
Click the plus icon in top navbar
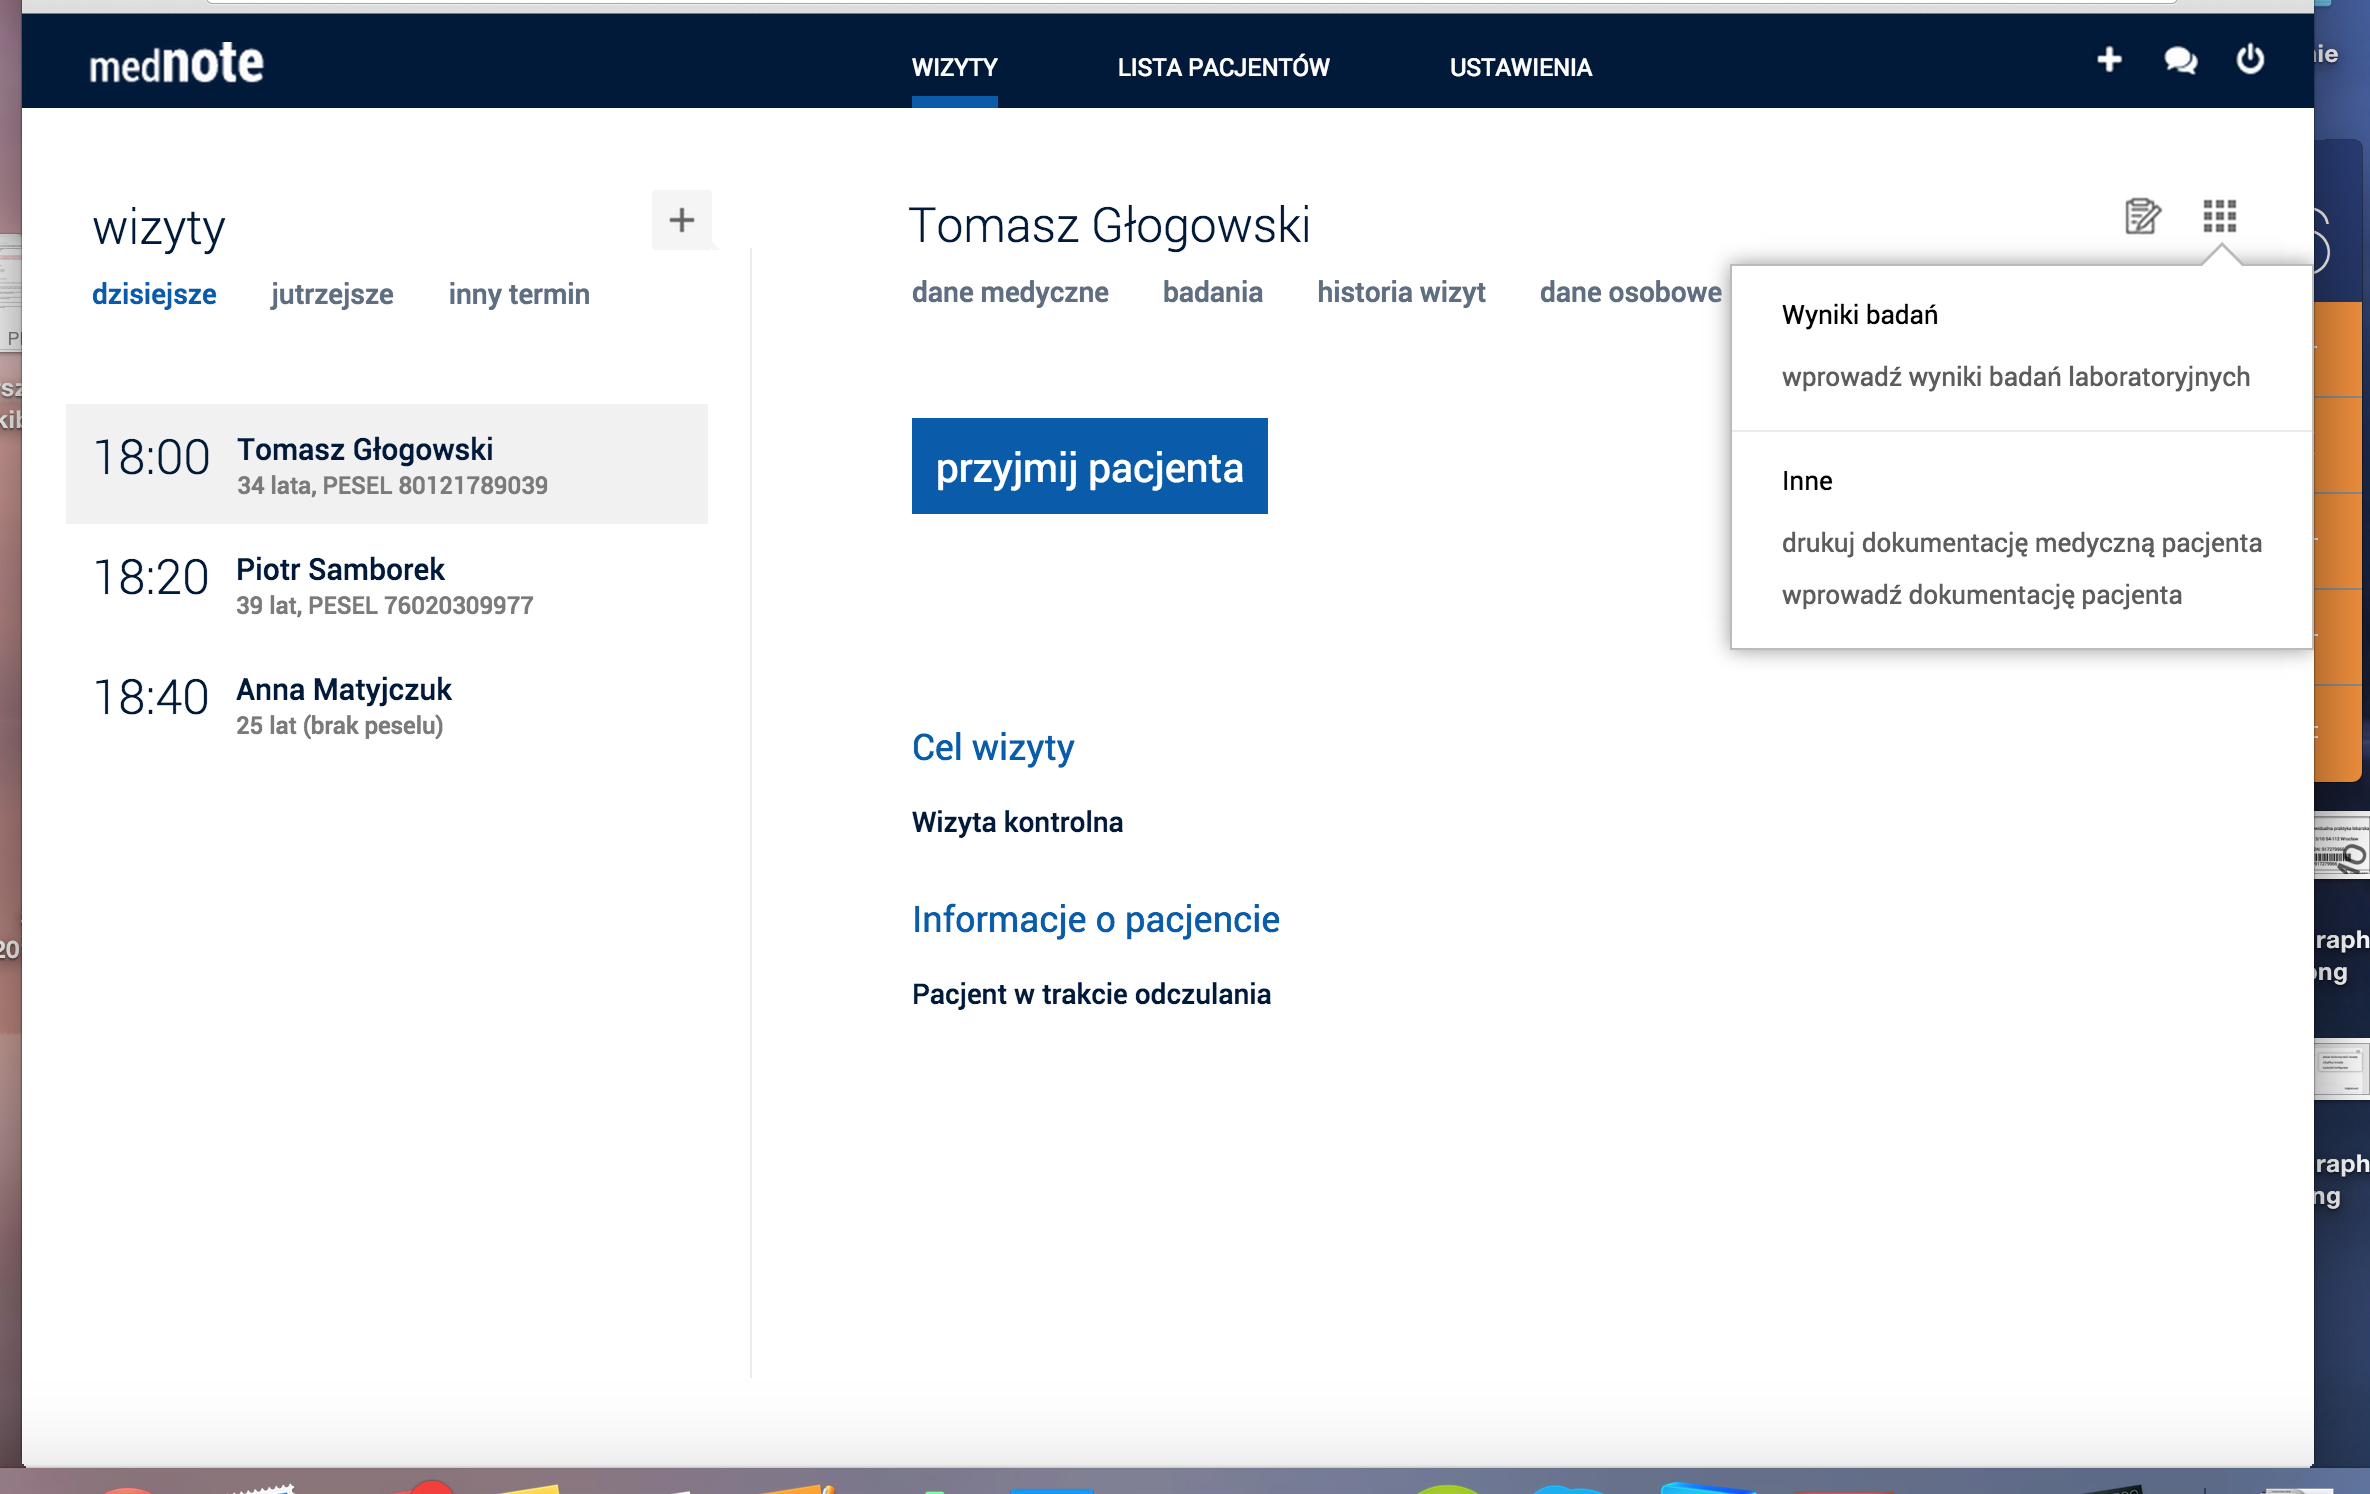2109,60
